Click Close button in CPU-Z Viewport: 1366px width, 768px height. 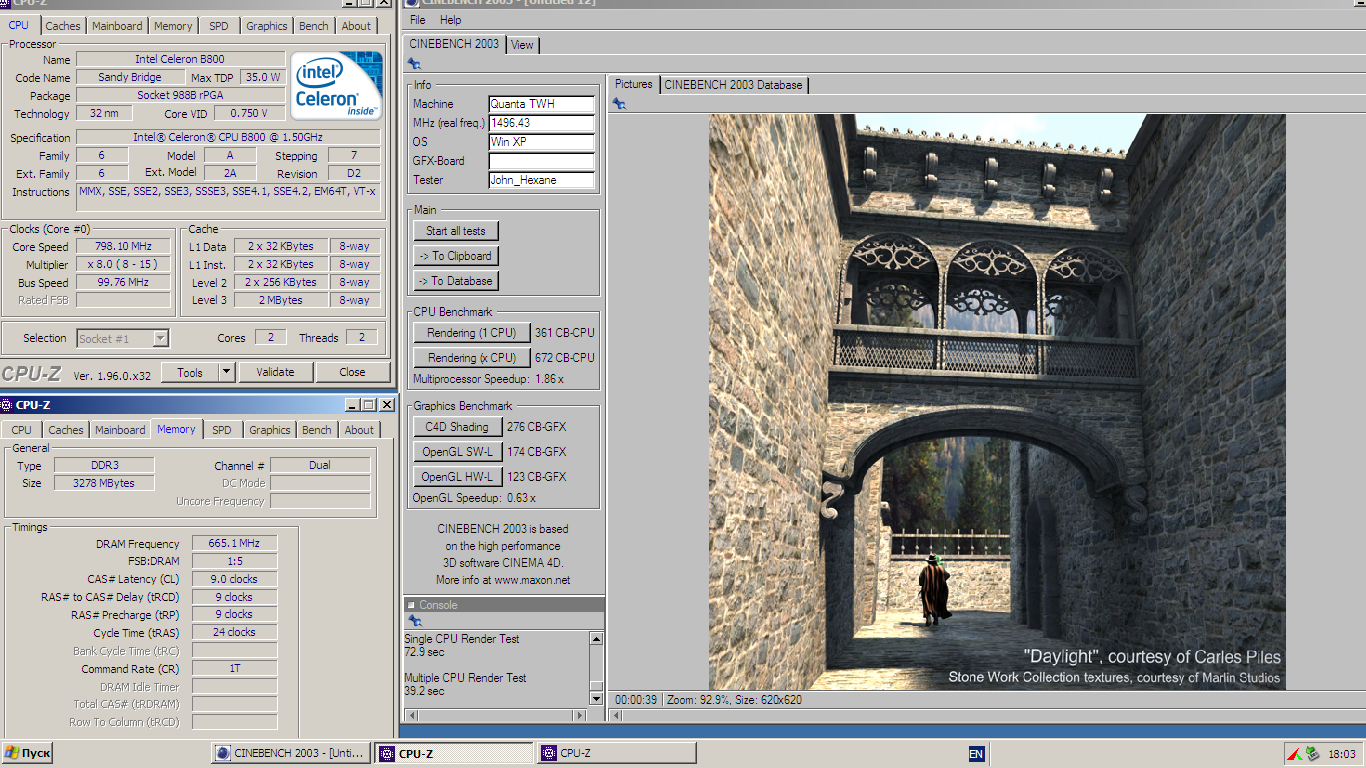[x=352, y=372]
